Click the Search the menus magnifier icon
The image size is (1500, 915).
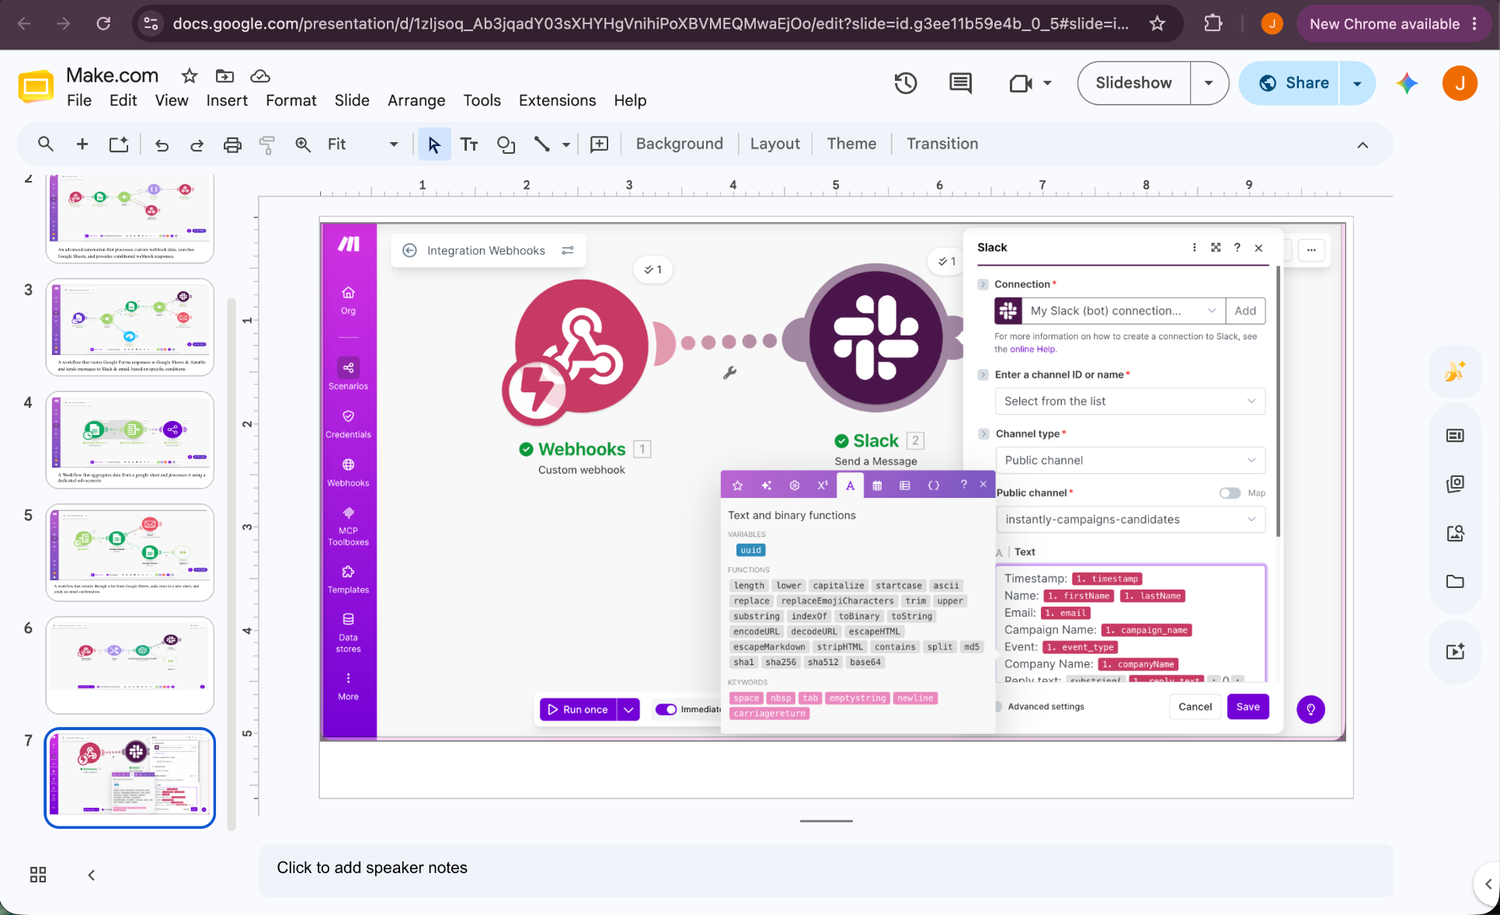(x=45, y=144)
